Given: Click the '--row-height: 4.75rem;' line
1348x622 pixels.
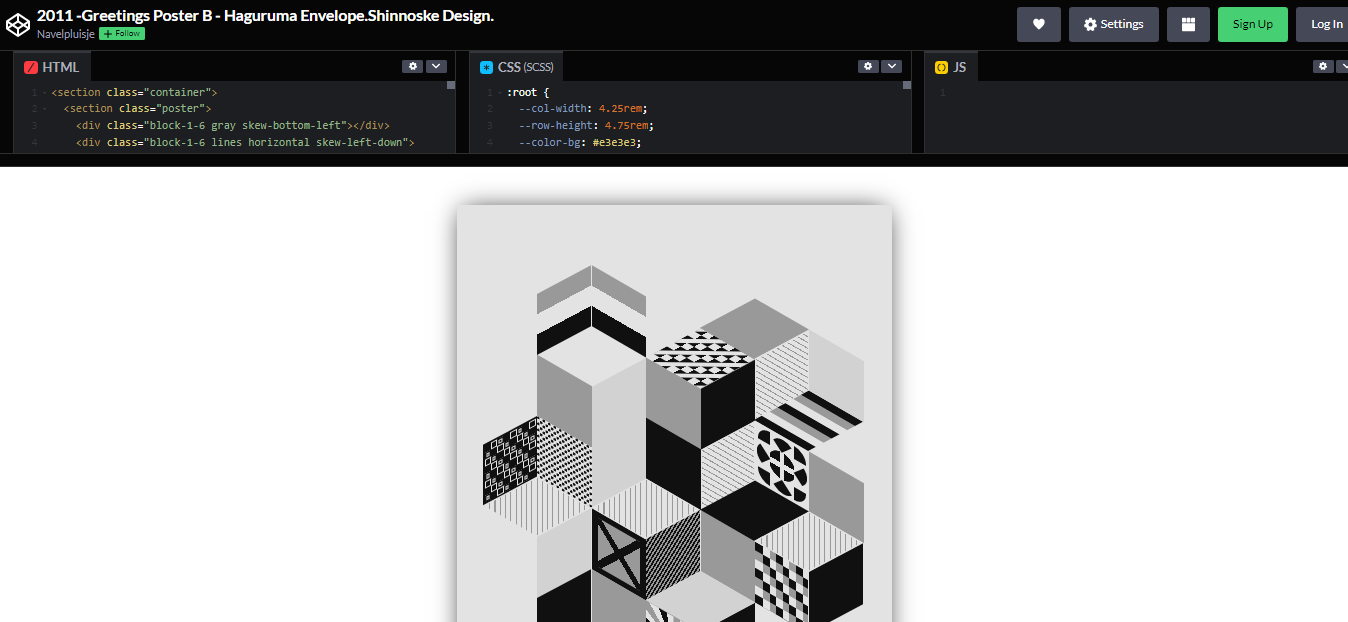Looking at the screenshot, I should (588, 125).
